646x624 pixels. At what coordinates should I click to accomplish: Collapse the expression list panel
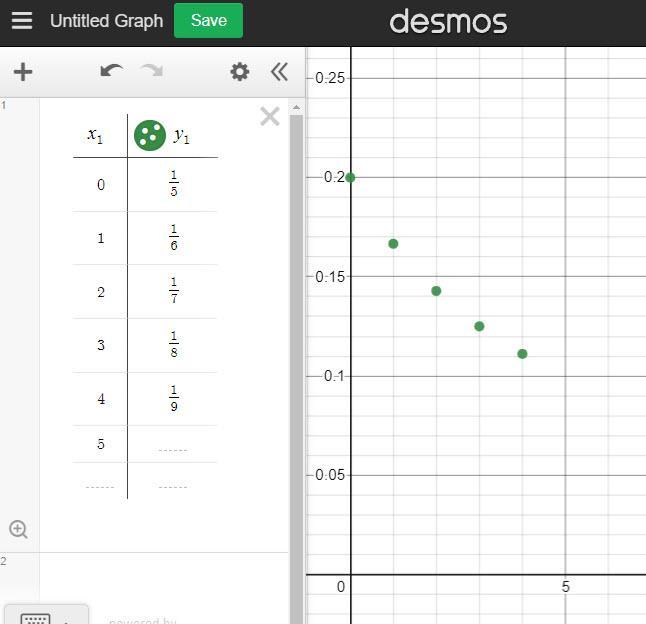coord(279,72)
